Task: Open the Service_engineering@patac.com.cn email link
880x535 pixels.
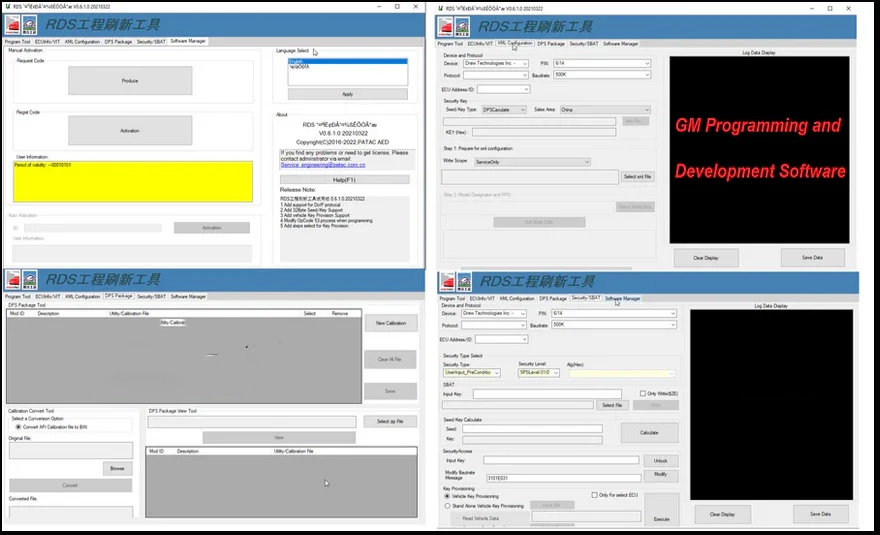Action: click(x=322, y=165)
